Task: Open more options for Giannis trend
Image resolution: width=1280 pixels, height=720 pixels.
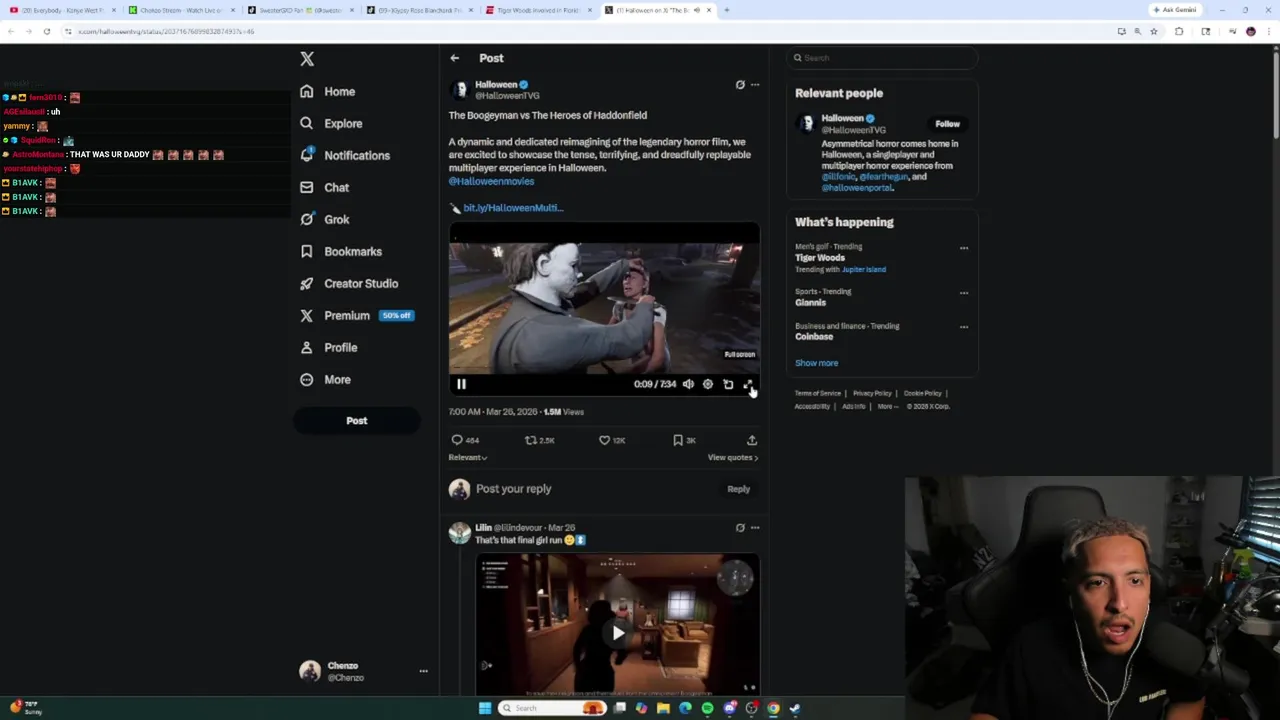Action: 964,293
